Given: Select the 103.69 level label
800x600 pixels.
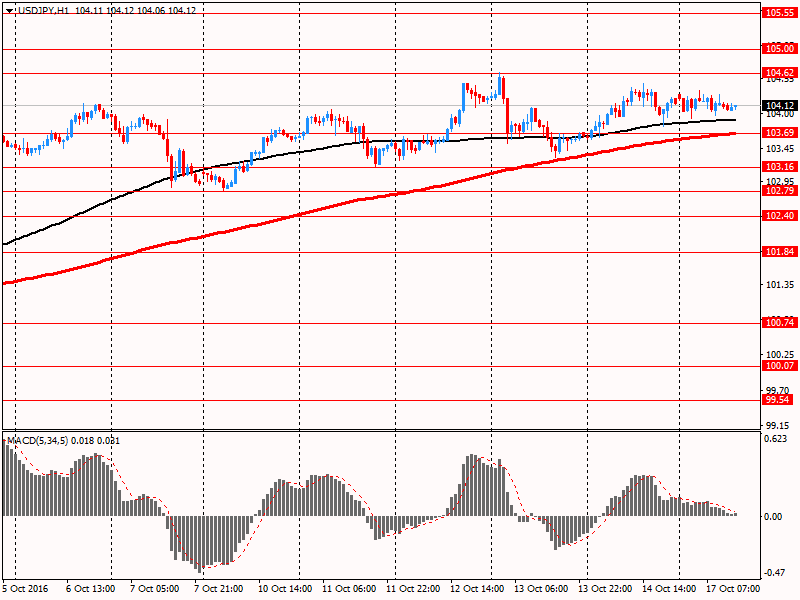Looking at the screenshot, I should pos(780,133).
